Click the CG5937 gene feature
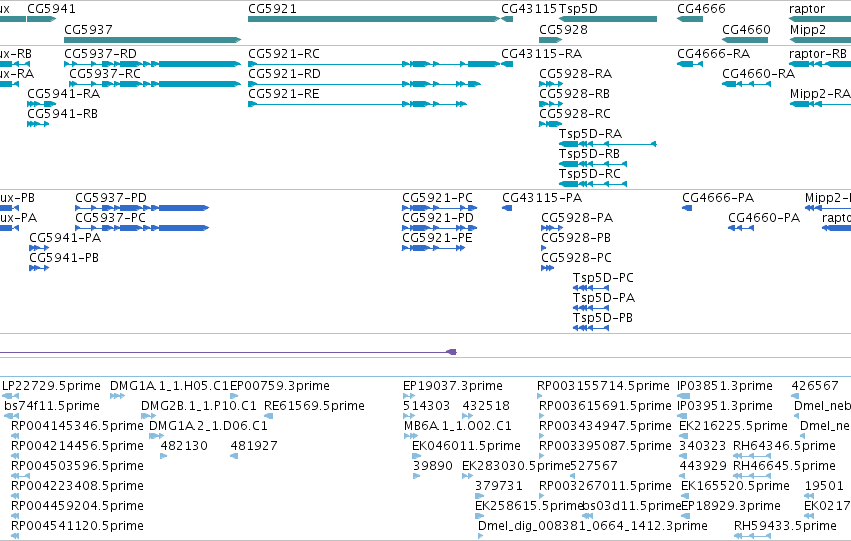The height and width of the screenshot is (541, 851). (153, 40)
